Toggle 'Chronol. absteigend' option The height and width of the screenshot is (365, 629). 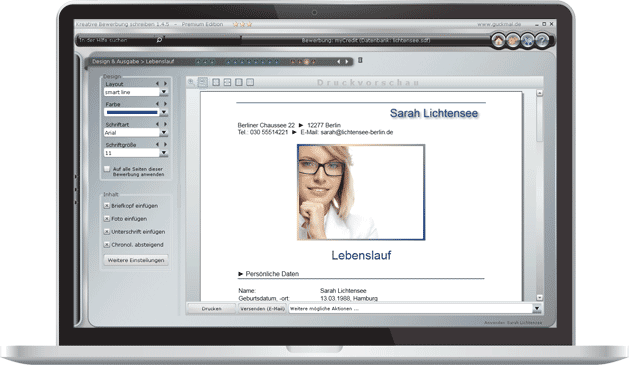coord(107,245)
